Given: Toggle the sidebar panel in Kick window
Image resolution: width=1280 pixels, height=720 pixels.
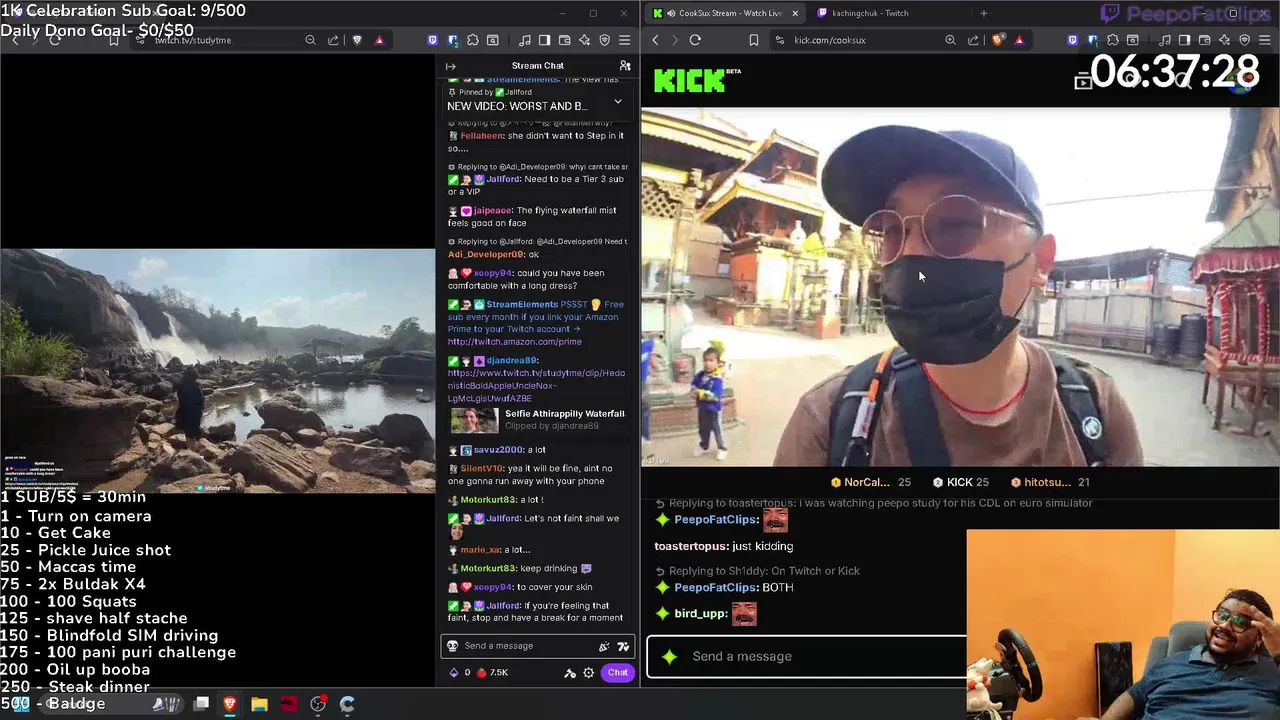Looking at the screenshot, I should 1184,40.
